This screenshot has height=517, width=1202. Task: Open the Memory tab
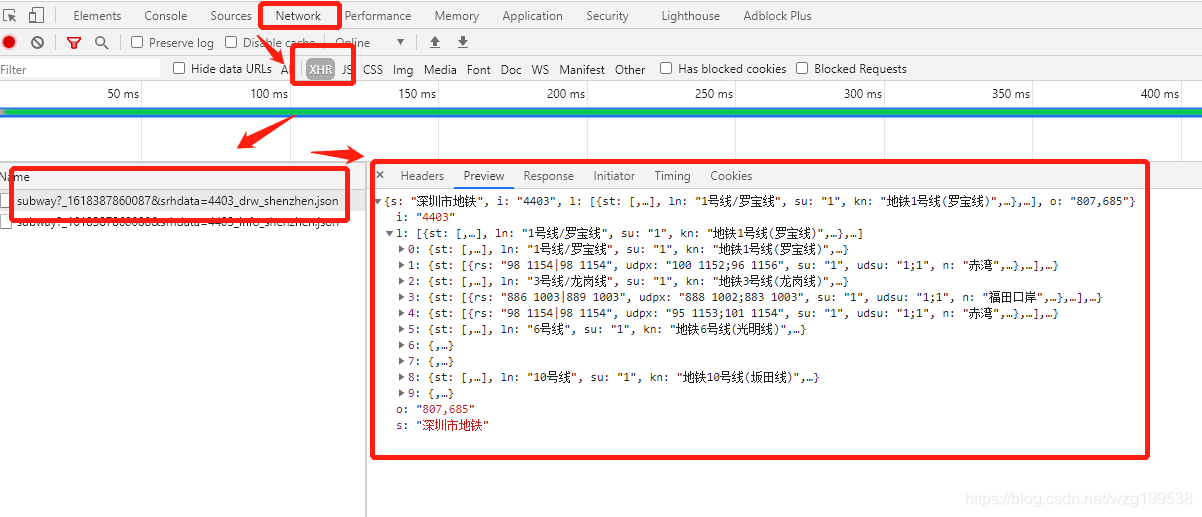click(457, 16)
